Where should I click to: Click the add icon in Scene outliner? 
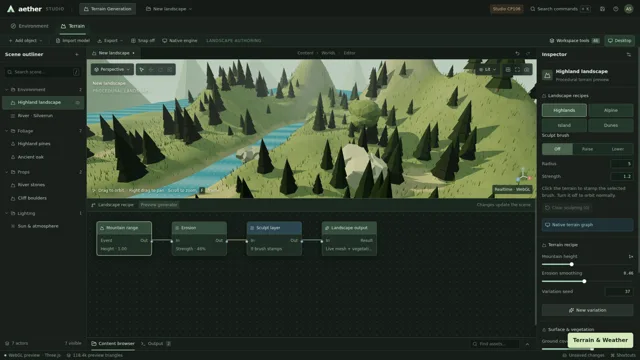[x=77, y=54]
